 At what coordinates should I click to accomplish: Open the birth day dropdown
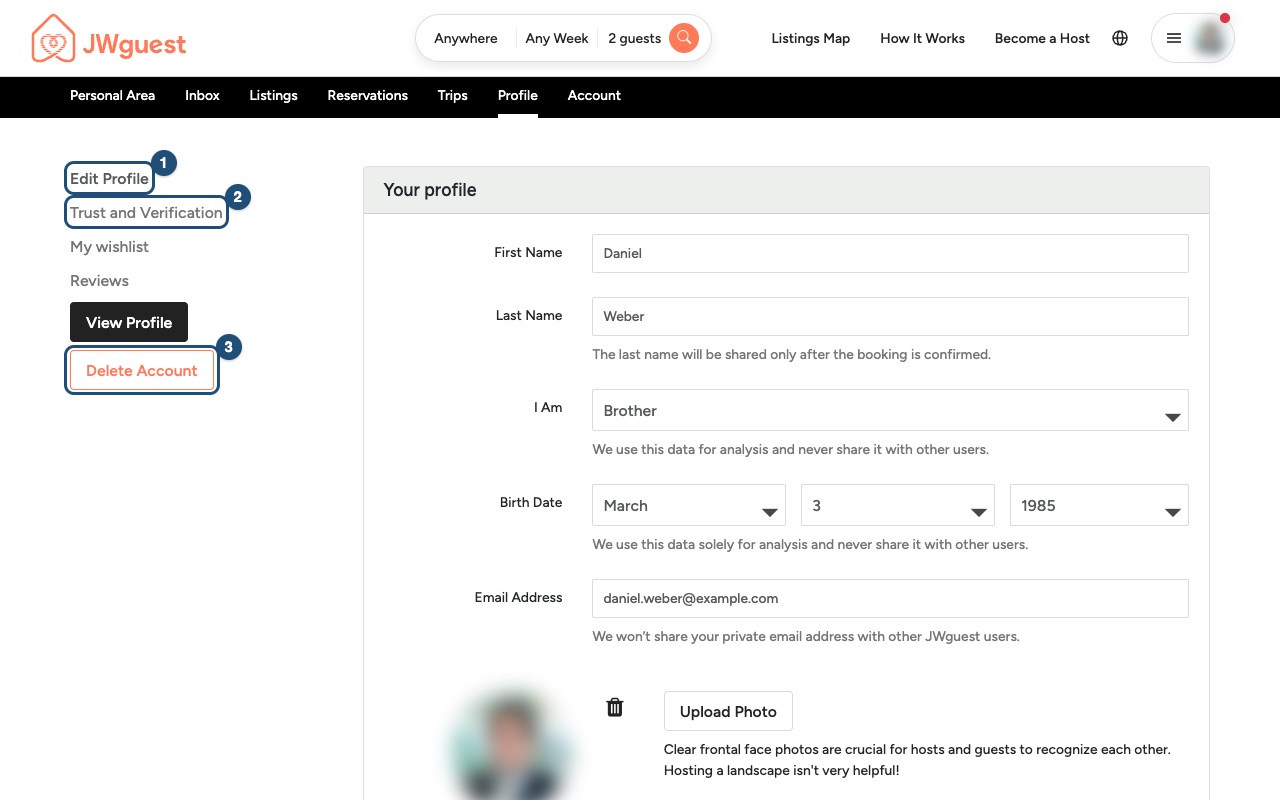point(898,505)
